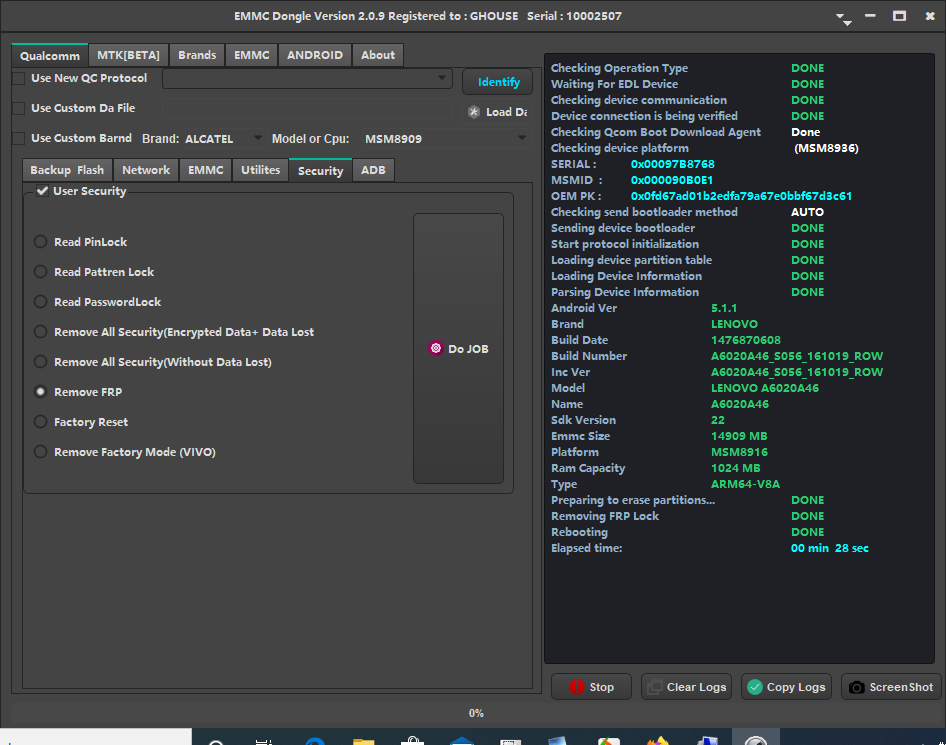Viewport: 946px width, 745px height.
Task: Uncheck the User Security checkbox
Action: tap(42, 191)
